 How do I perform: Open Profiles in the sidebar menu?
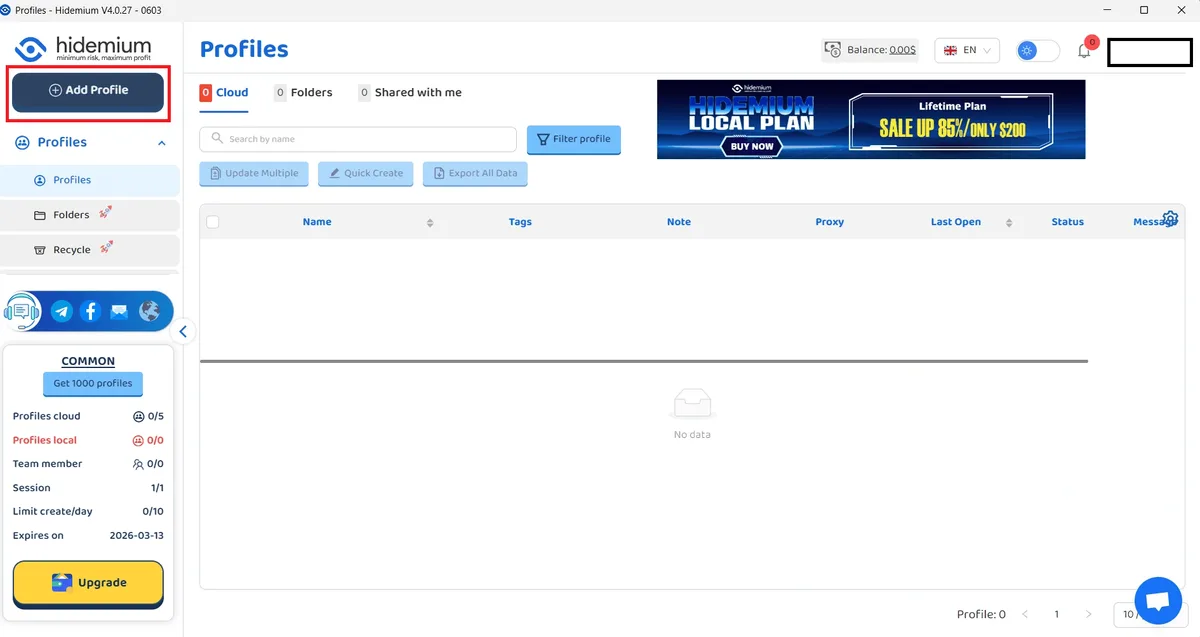(90, 180)
